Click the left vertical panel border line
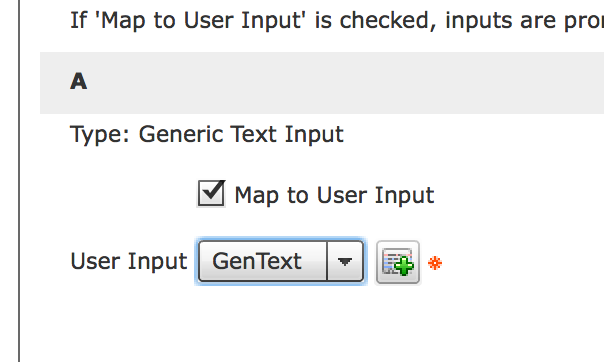Image resolution: width=604 pixels, height=362 pixels. click(x=19, y=181)
